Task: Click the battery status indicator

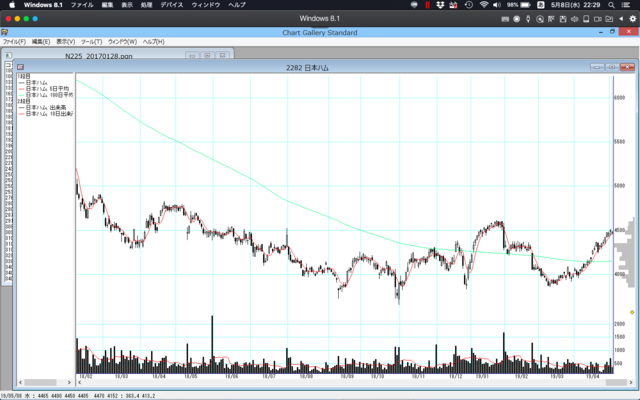Action: pos(519,5)
